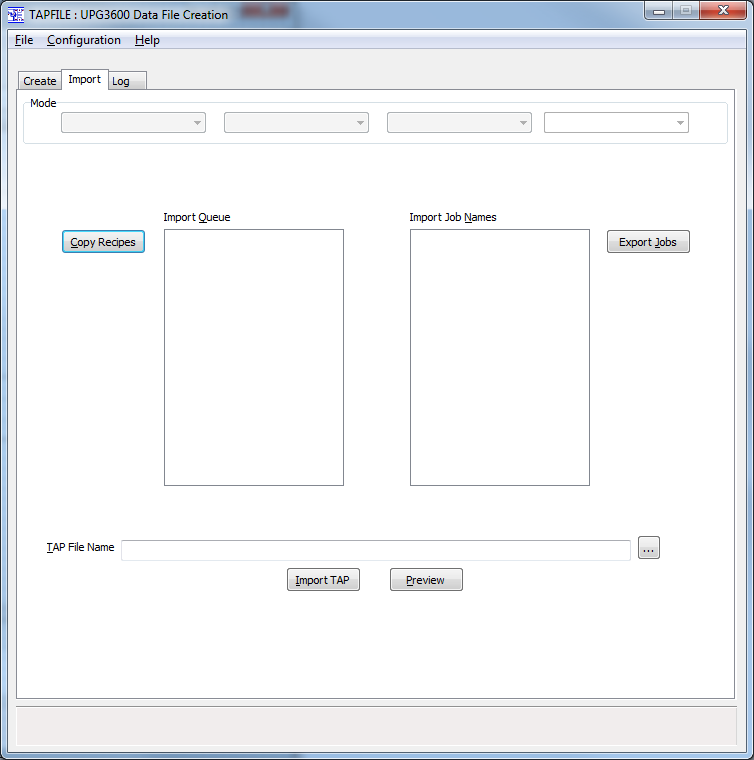Open the Configuration menu
Image resolution: width=754 pixels, height=760 pixels.
pyautogui.click(x=84, y=40)
